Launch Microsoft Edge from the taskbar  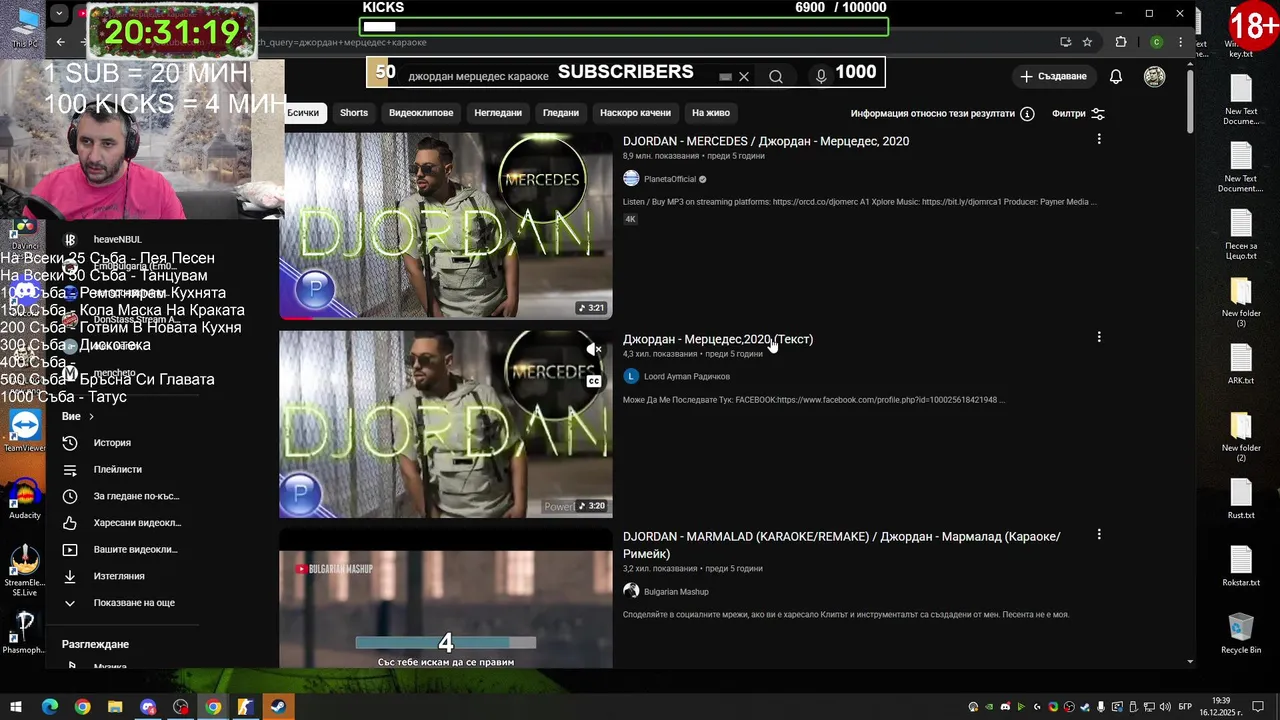(x=49, y=707)
